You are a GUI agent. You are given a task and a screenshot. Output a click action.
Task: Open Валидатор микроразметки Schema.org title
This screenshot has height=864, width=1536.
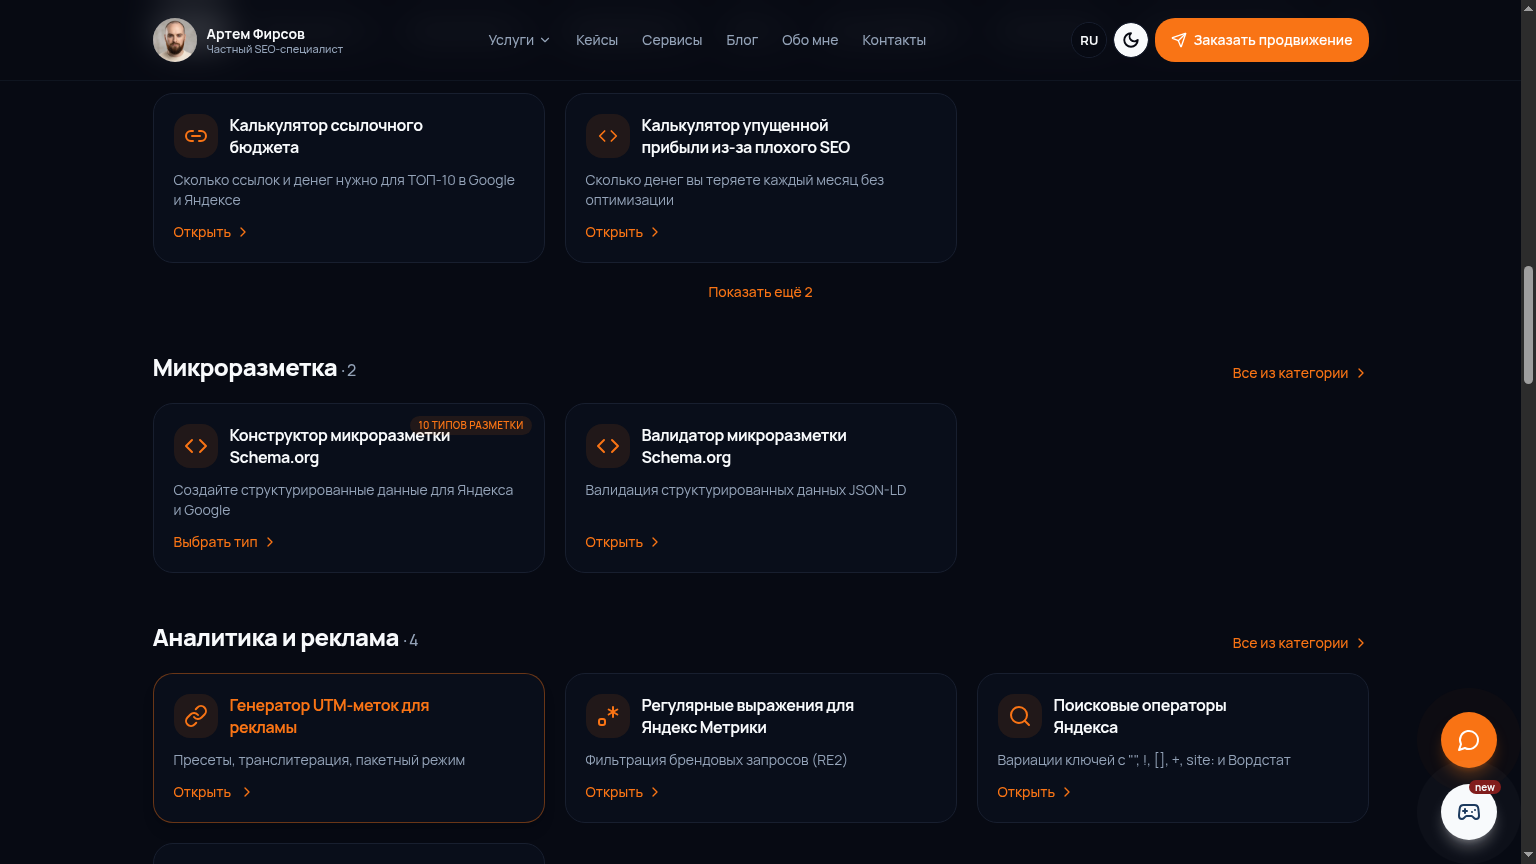tap(744, 446)
